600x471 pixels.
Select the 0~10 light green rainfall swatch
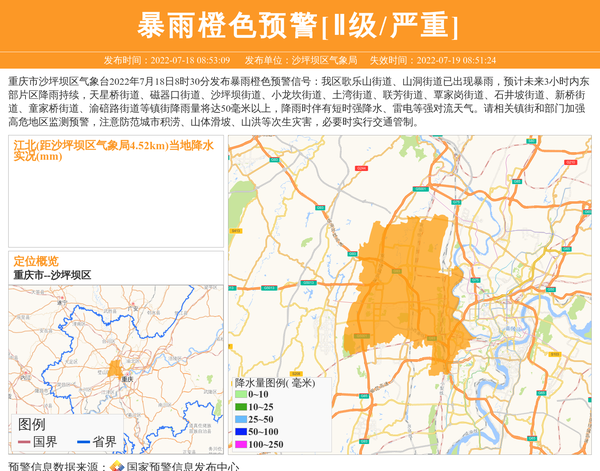tap(240, 395)
